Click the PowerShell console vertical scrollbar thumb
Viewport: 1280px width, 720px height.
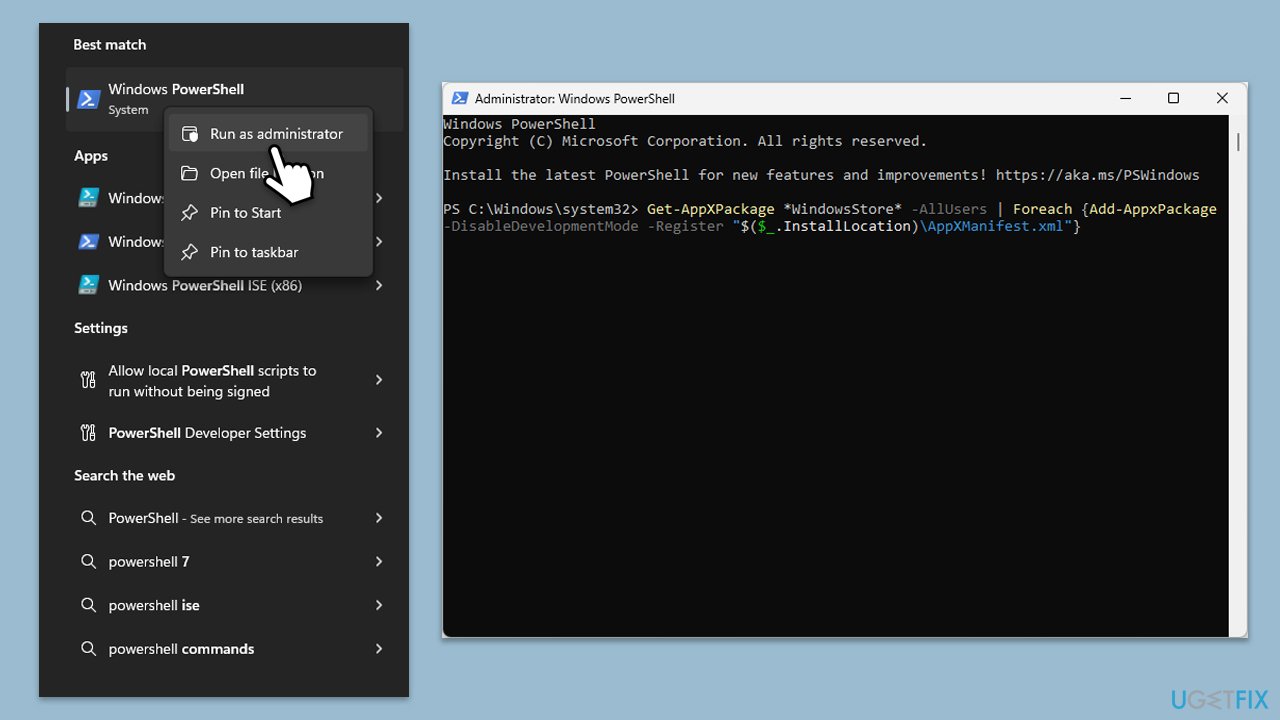click(x=1238, y=142)
